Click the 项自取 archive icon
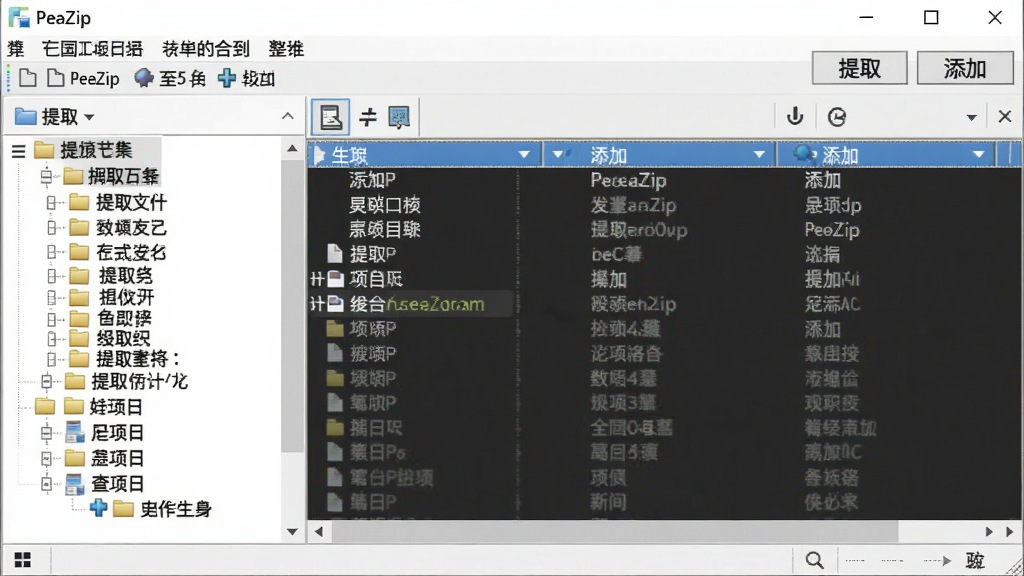Screen dimensions: 1024x576 (x=336, y=279)
